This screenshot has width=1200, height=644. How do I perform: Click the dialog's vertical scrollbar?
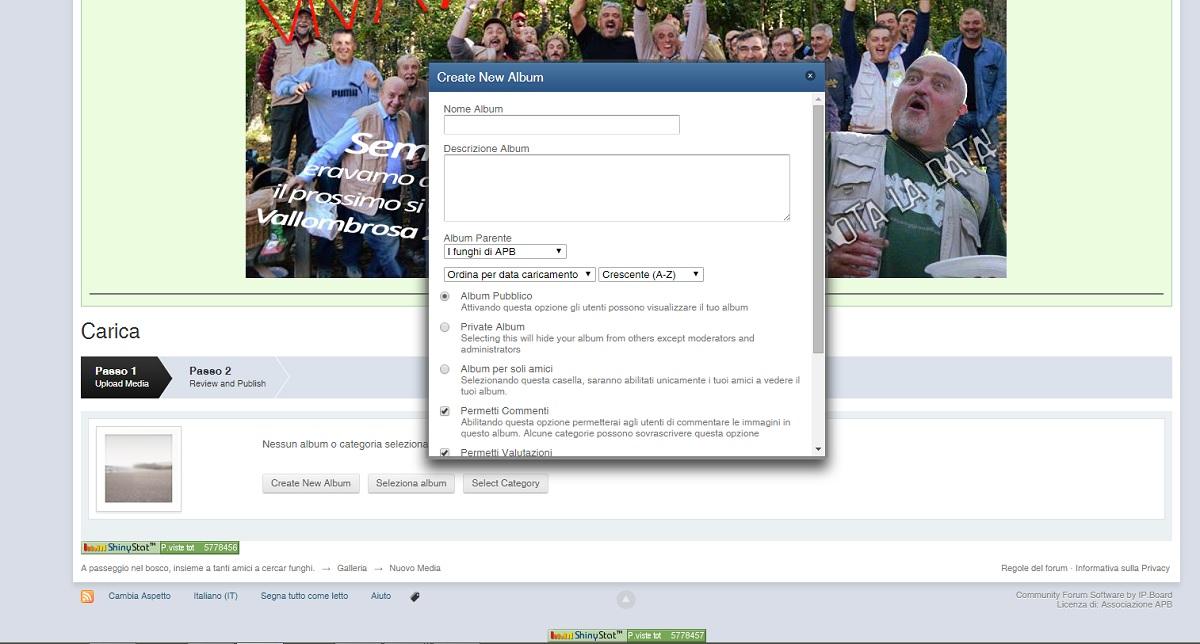(x=818, y=229)
